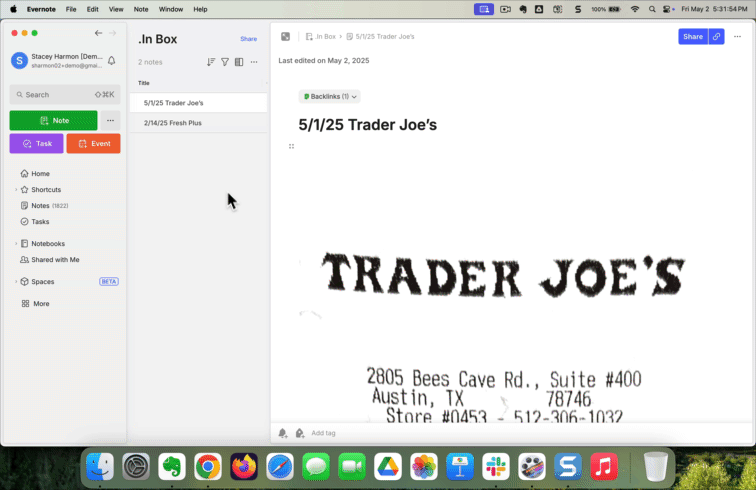This screenshot has width=756, height=490.
Task: Open Slack in the Dock
Action: click(496, 466)
